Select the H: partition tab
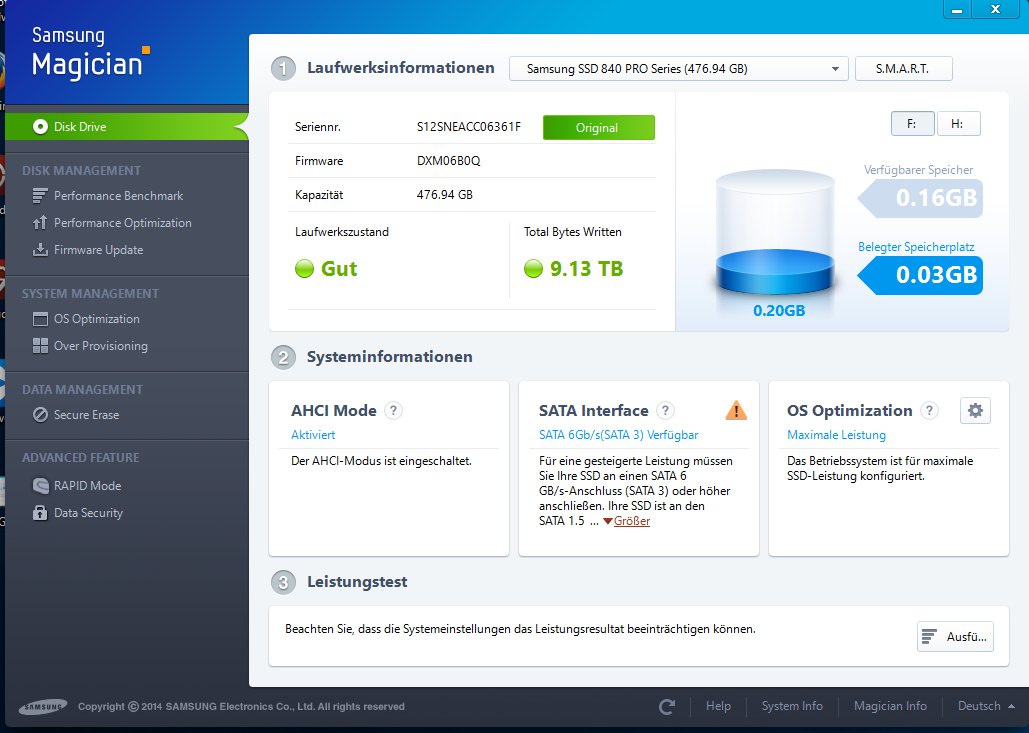 (x=958, y=123)
